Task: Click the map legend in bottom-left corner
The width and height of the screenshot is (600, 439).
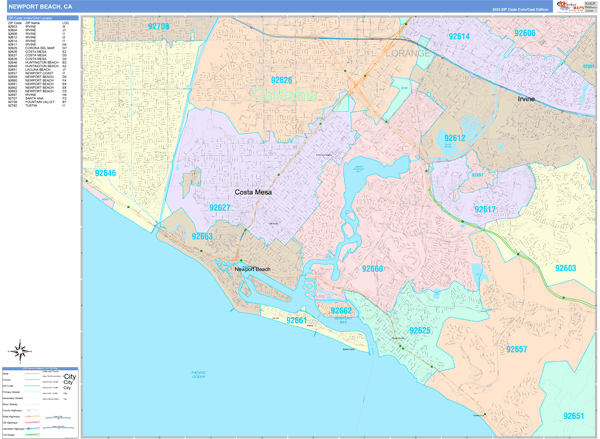Action: 42,405
